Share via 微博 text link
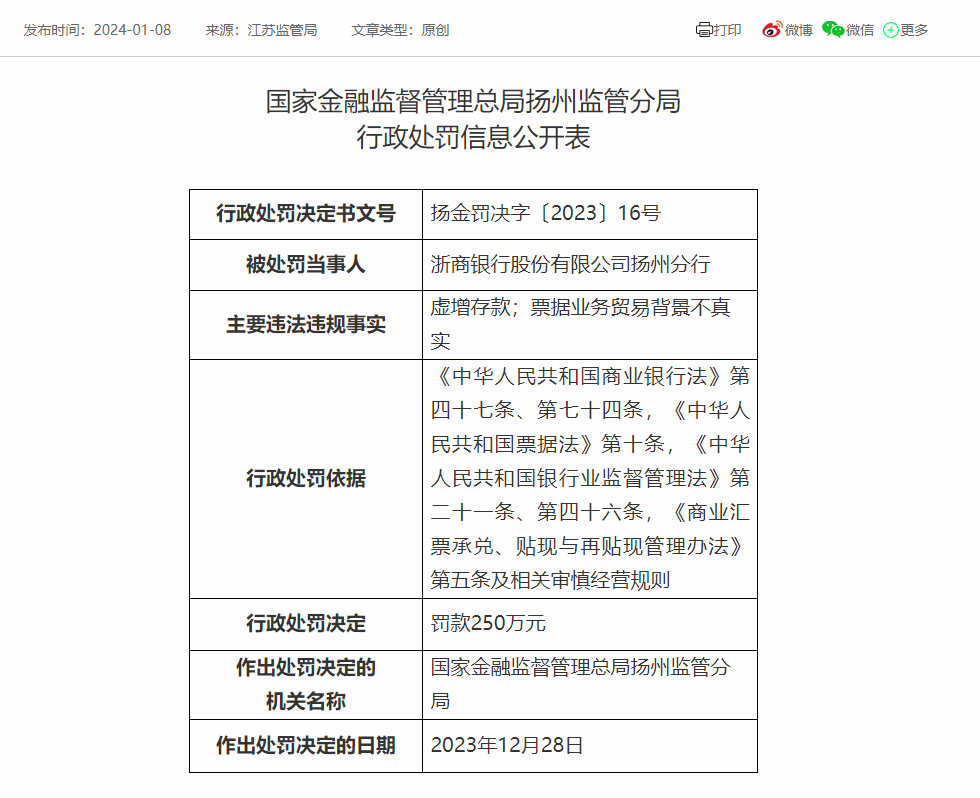The width and height of the screenshot is (980, 798). coord(799,30)
